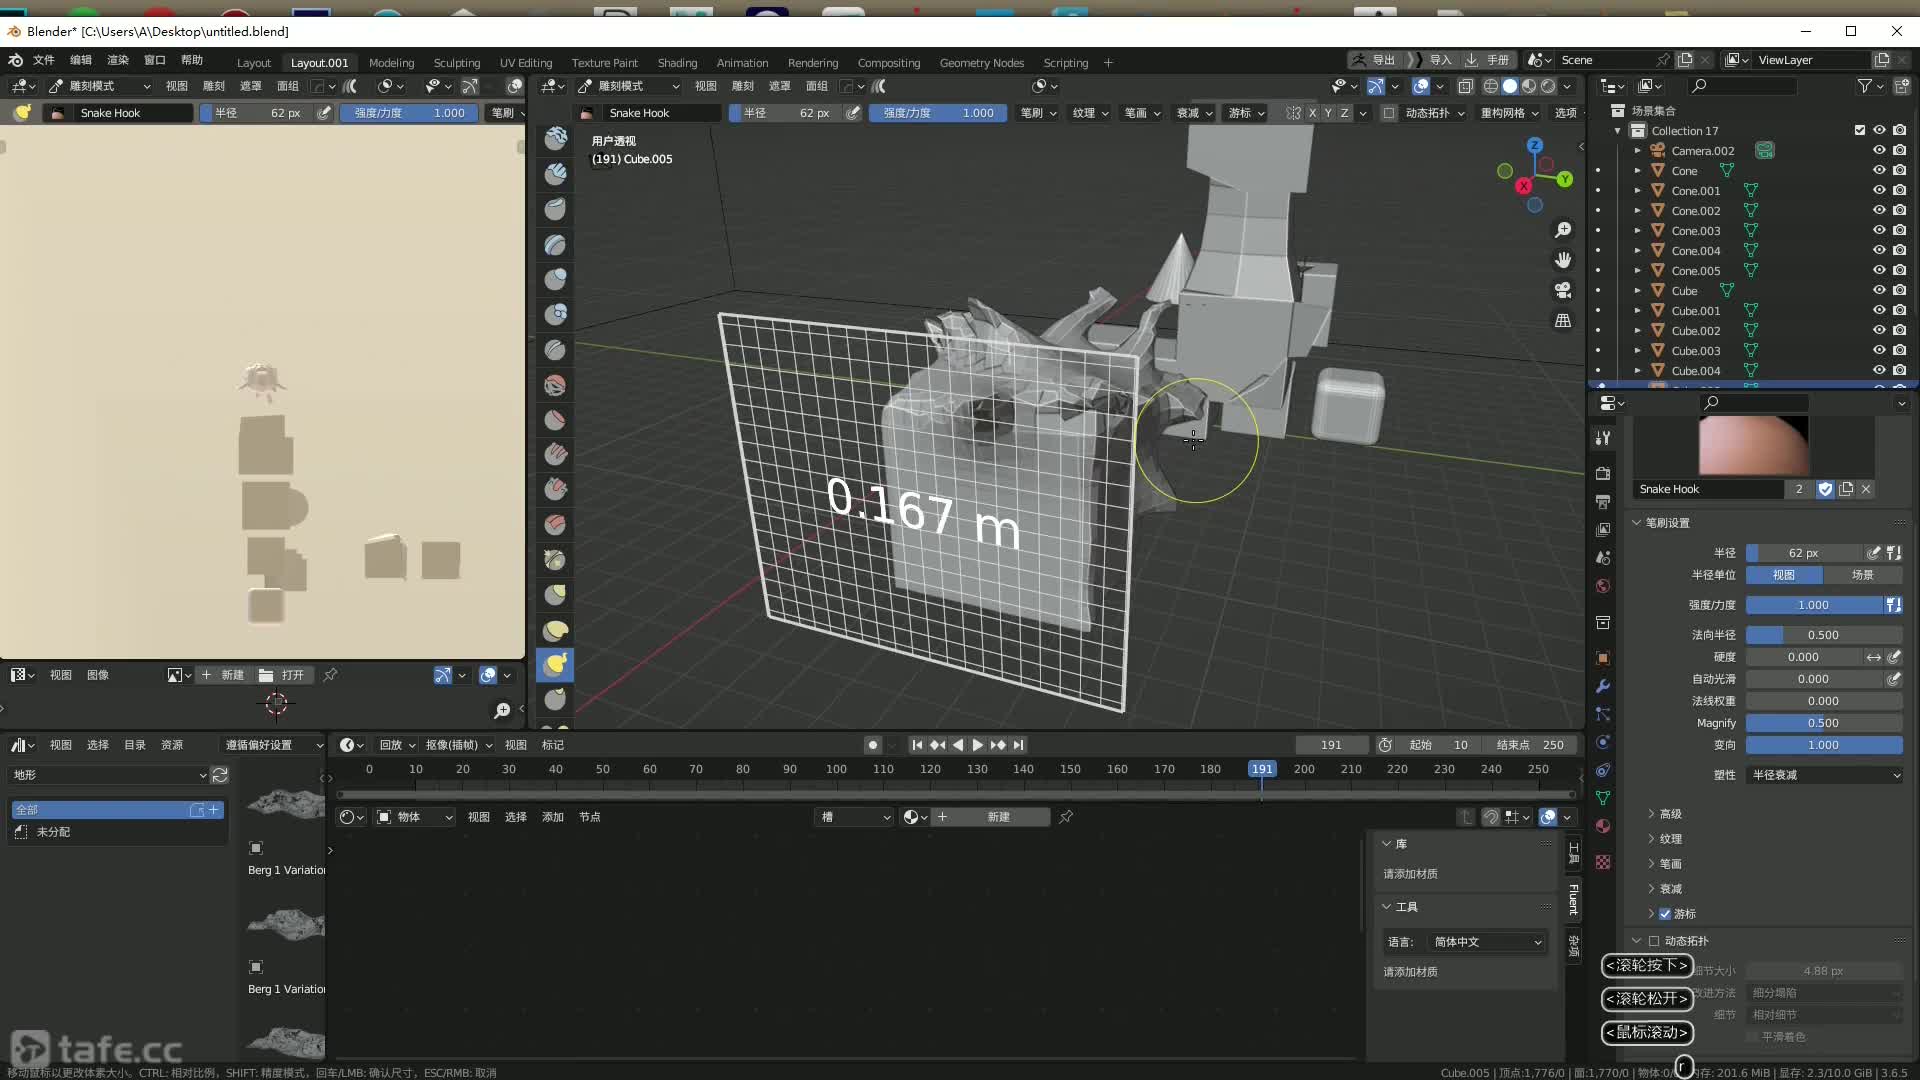Duplicate the Snake Hook brush datablock
This screenshot has height=1080, width=1920.
click(1846, 489)
